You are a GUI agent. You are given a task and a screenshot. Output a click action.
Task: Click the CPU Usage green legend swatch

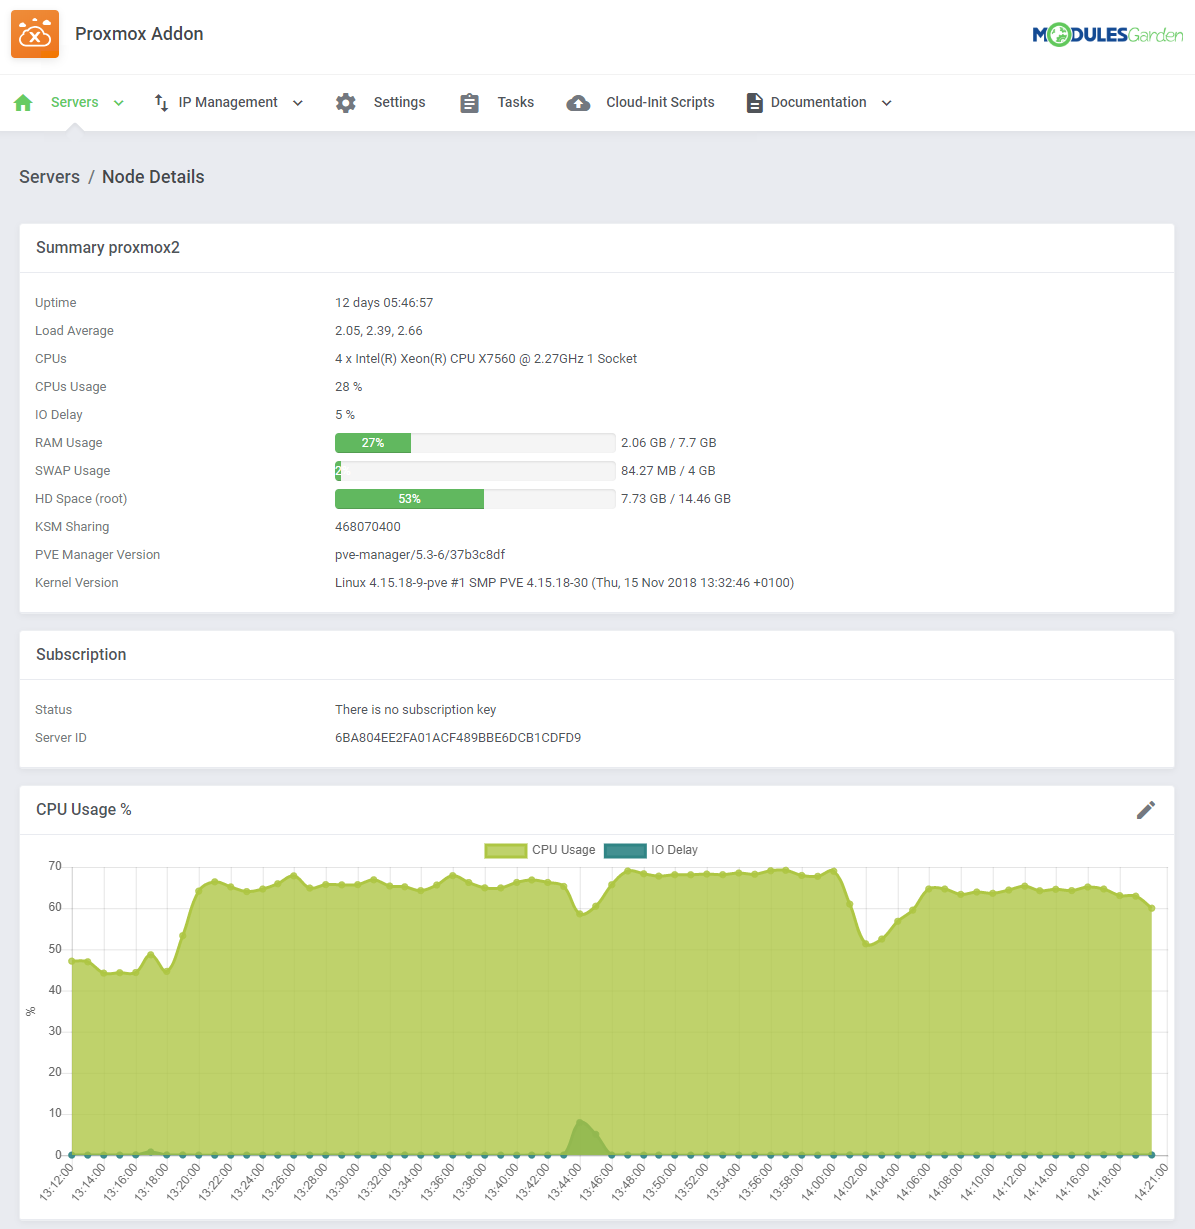[506, 851]
